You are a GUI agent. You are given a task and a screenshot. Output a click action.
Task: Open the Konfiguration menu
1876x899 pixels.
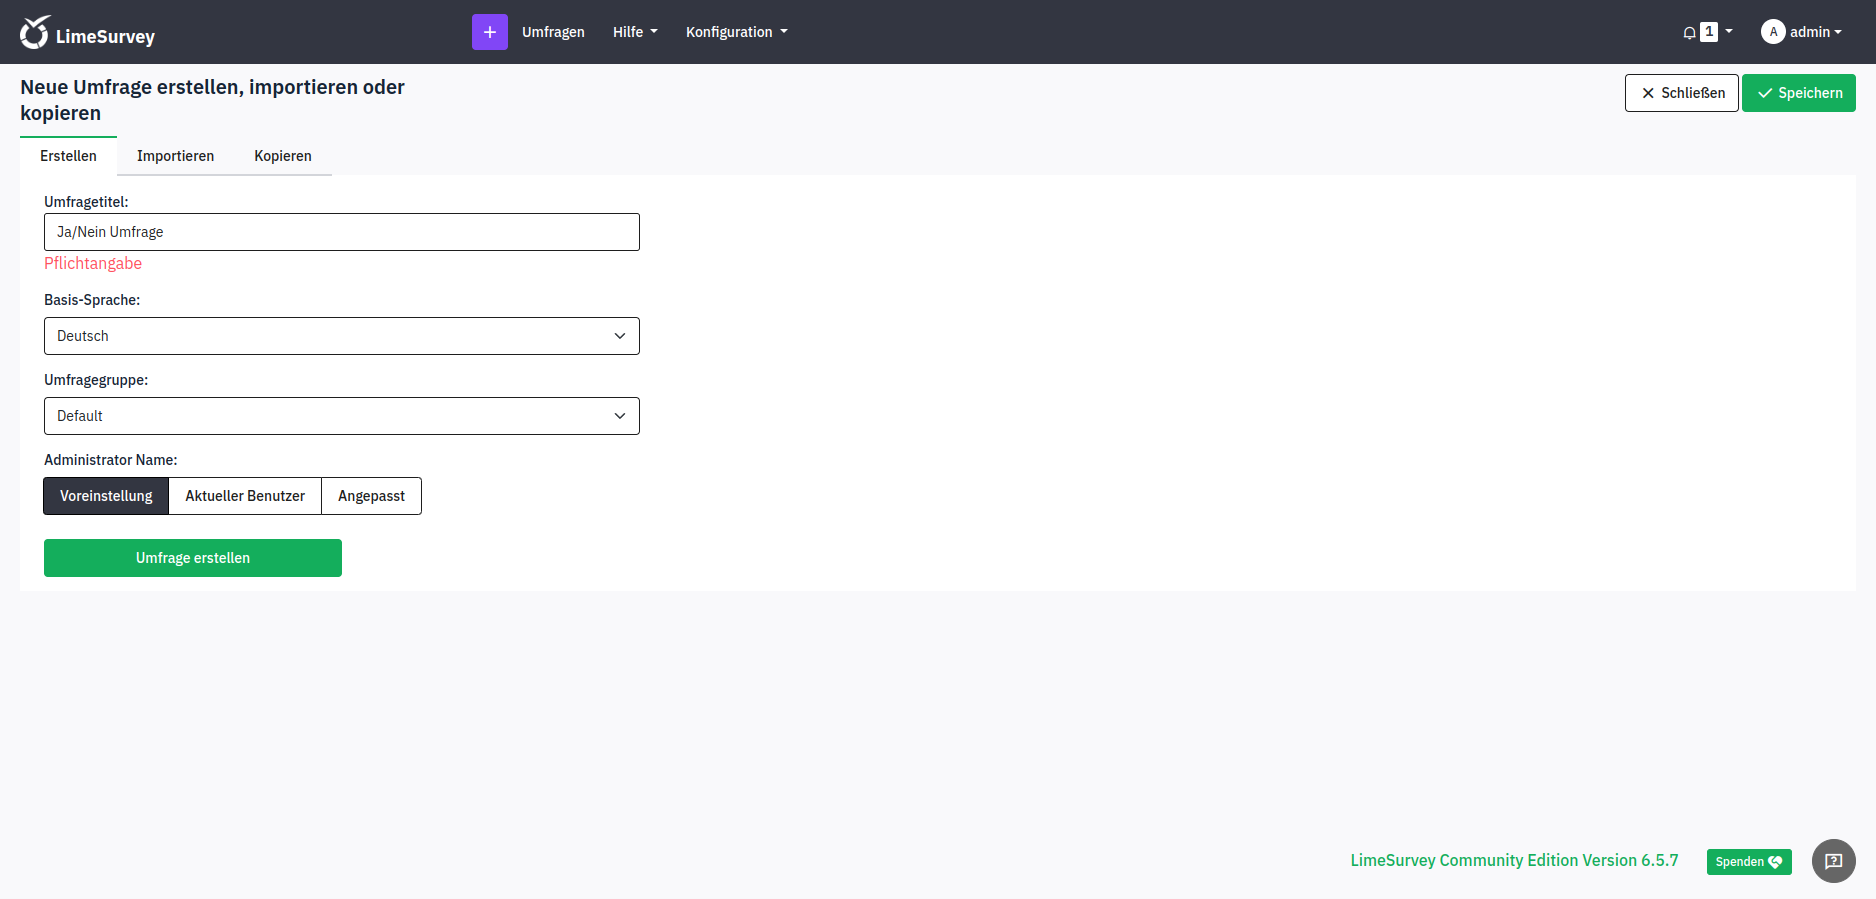click(736, 32)
